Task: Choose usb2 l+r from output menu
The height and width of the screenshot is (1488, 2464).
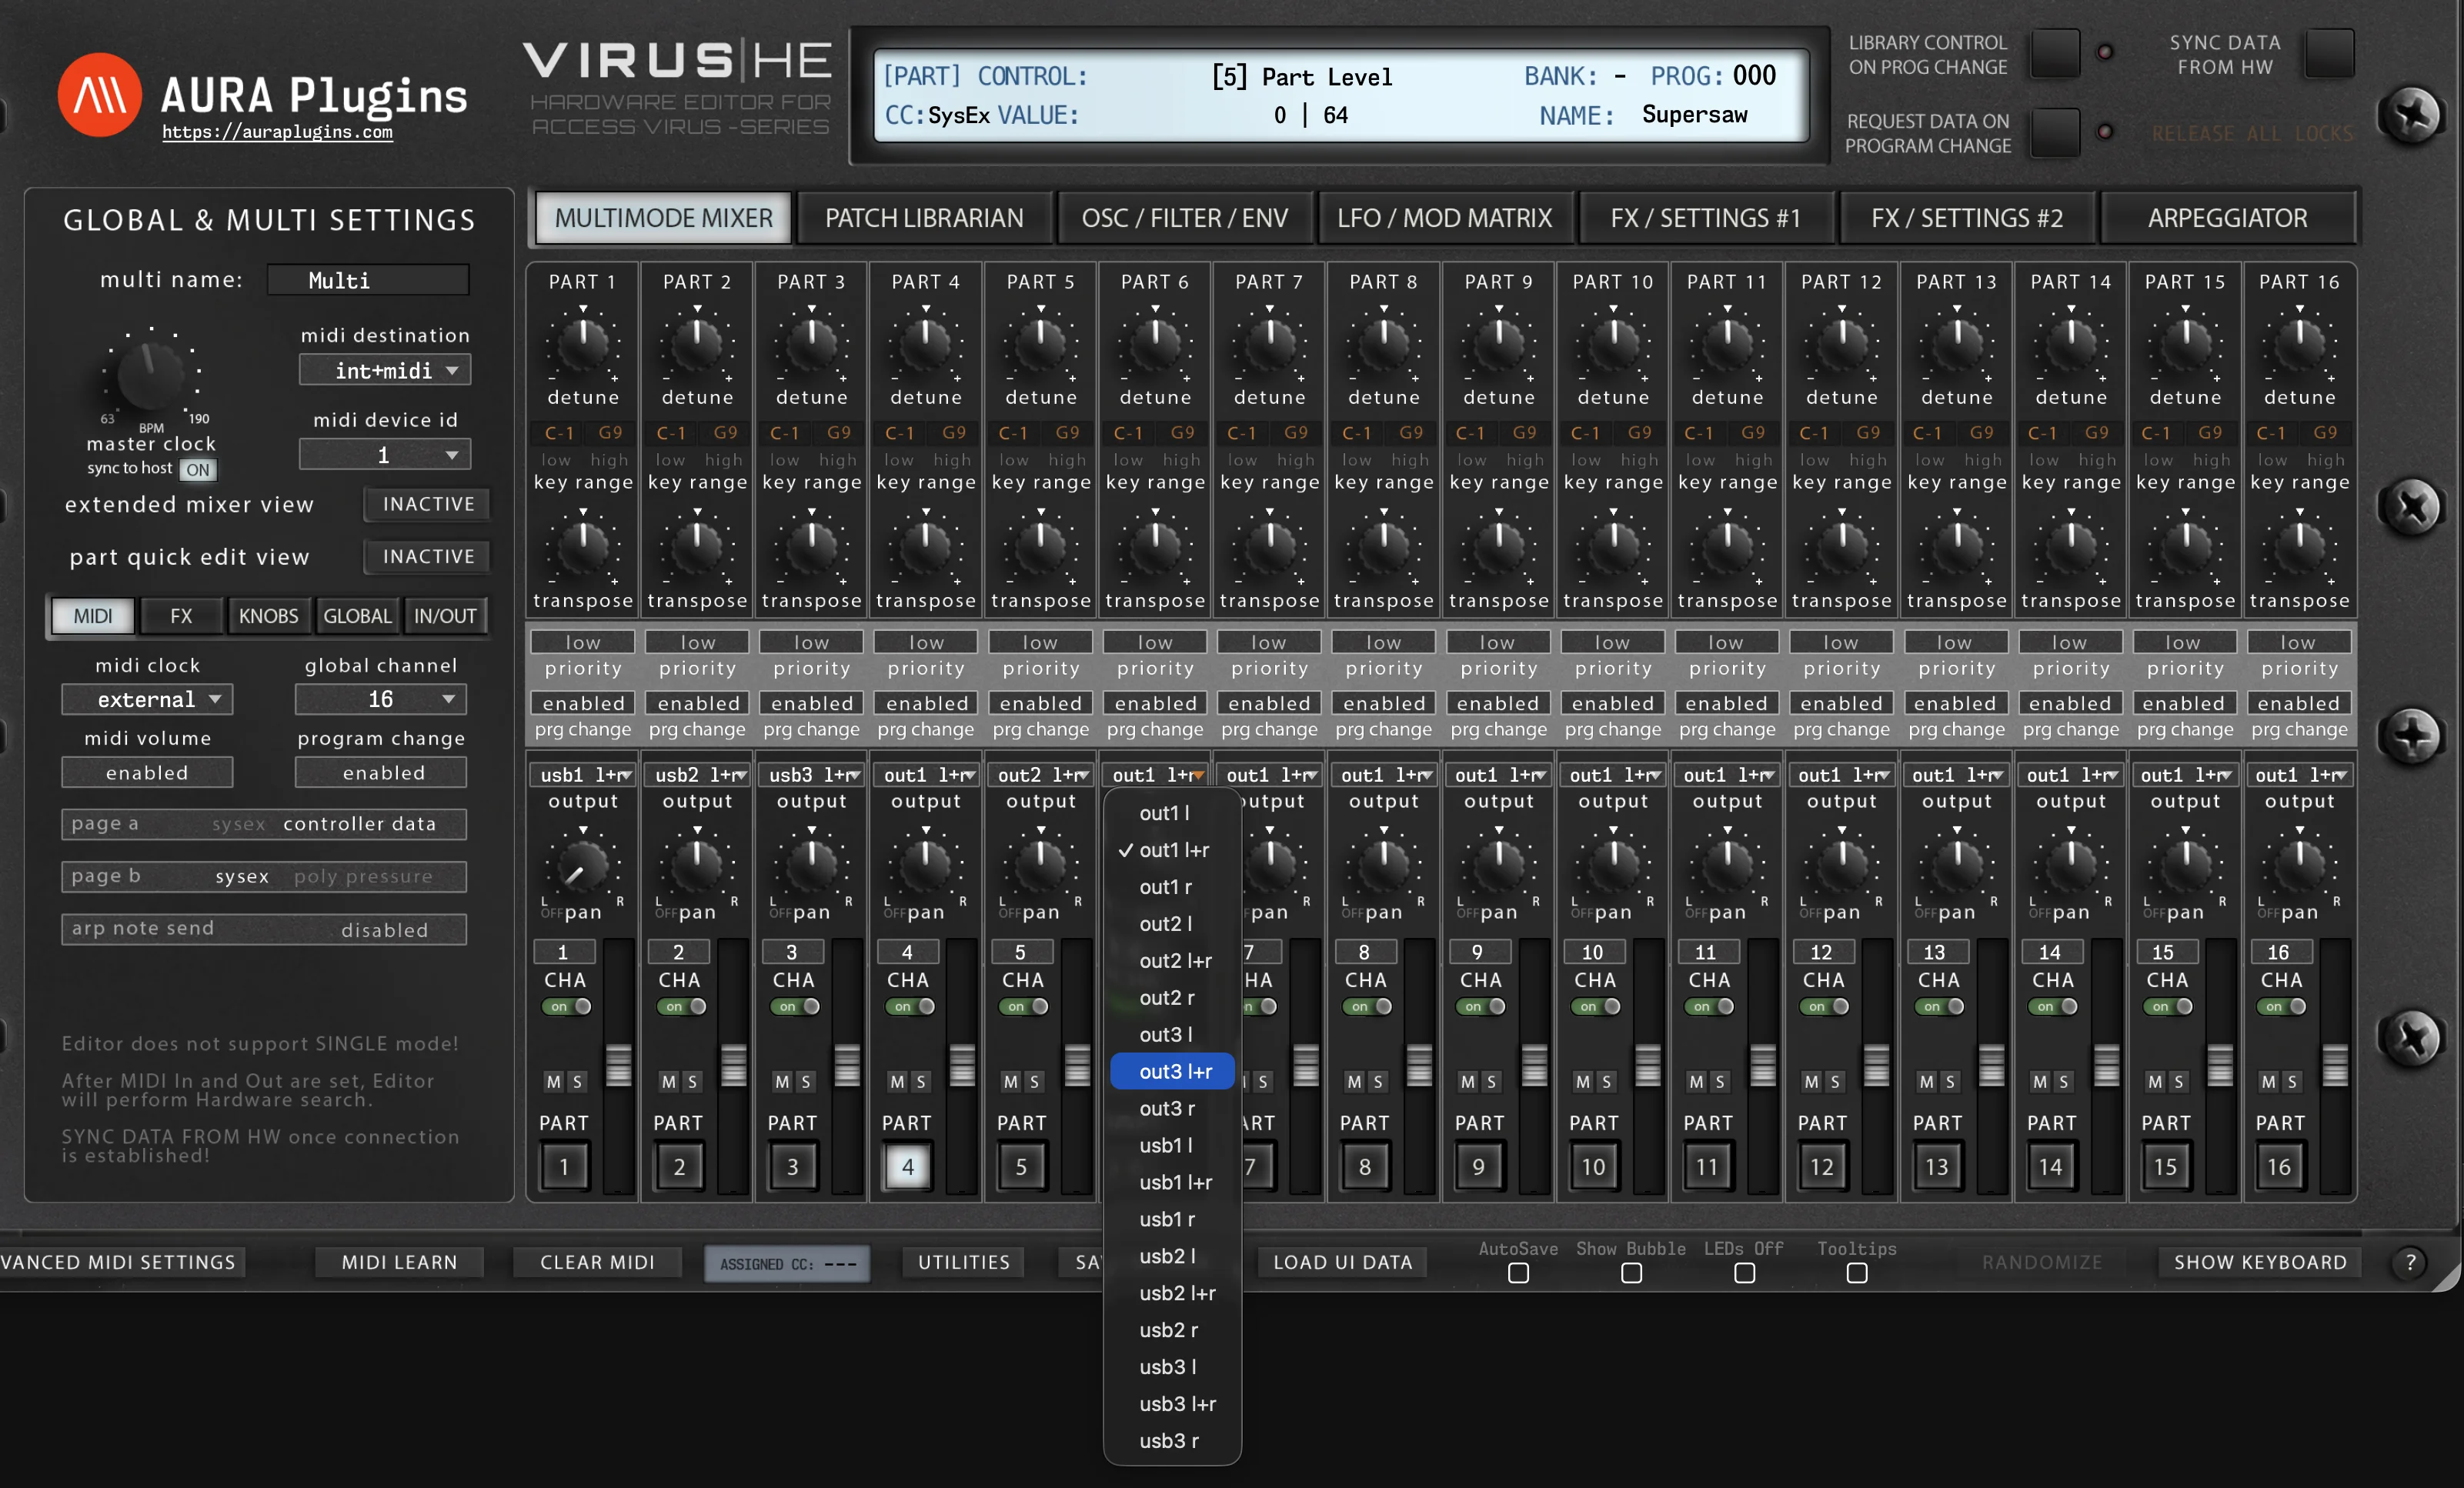Action: (1172, 1293)
